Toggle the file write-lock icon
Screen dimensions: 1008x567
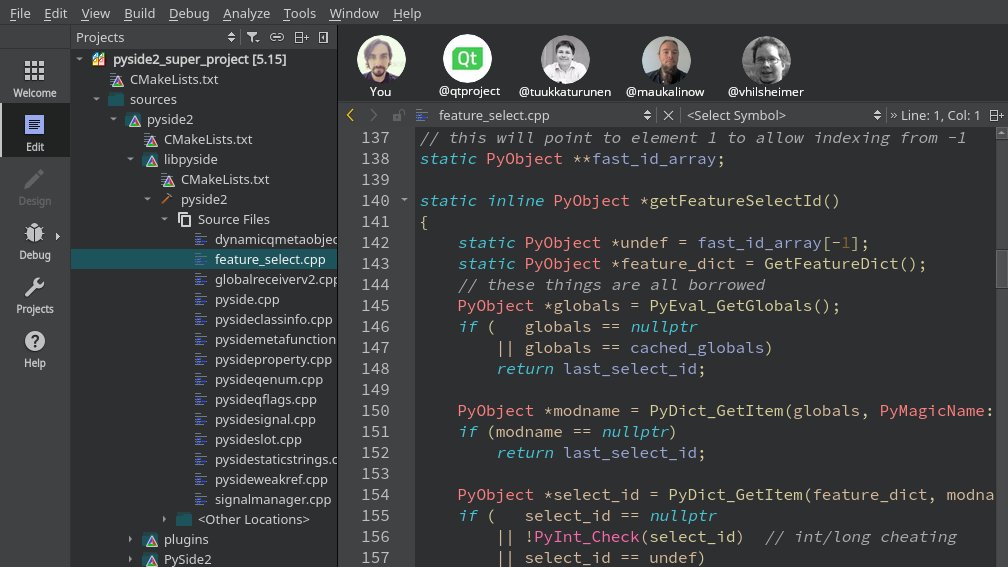point(399,115)
